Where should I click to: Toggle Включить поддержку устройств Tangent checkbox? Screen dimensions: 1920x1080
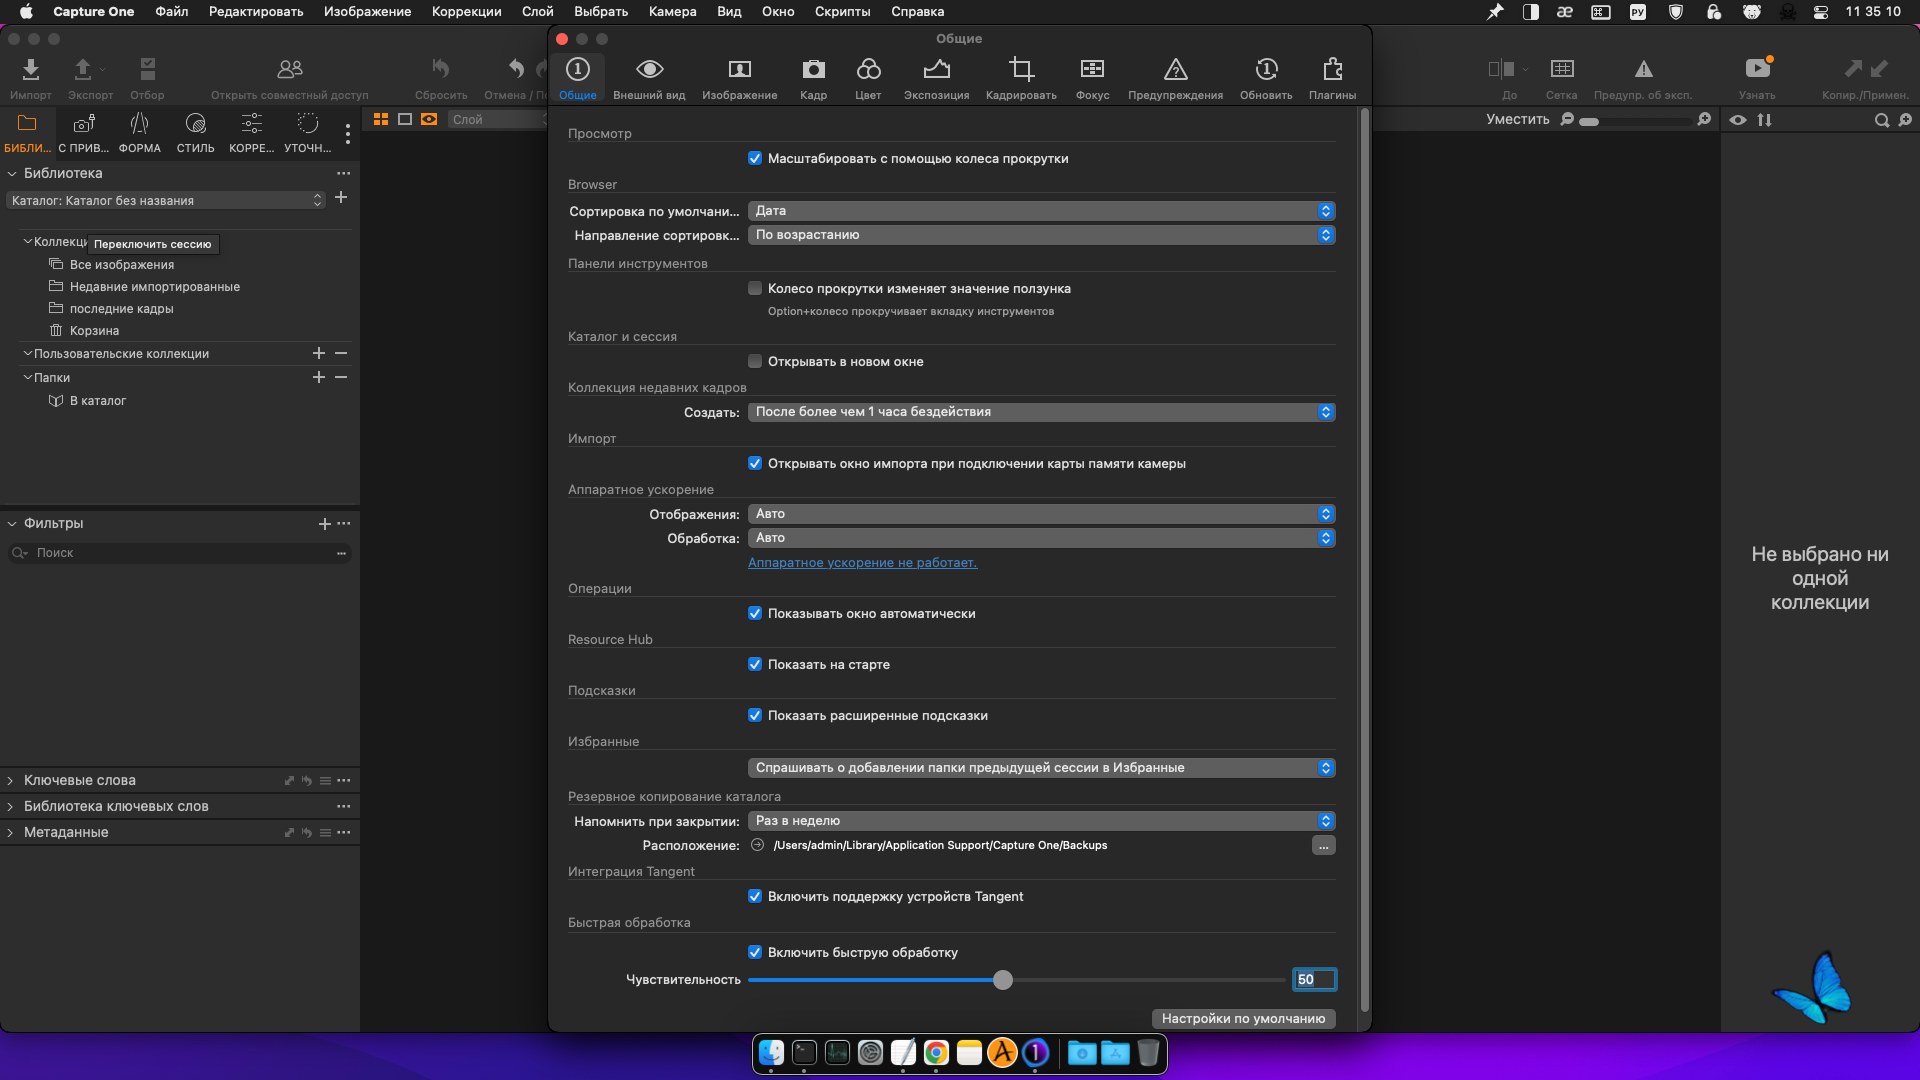coord(755,896)
